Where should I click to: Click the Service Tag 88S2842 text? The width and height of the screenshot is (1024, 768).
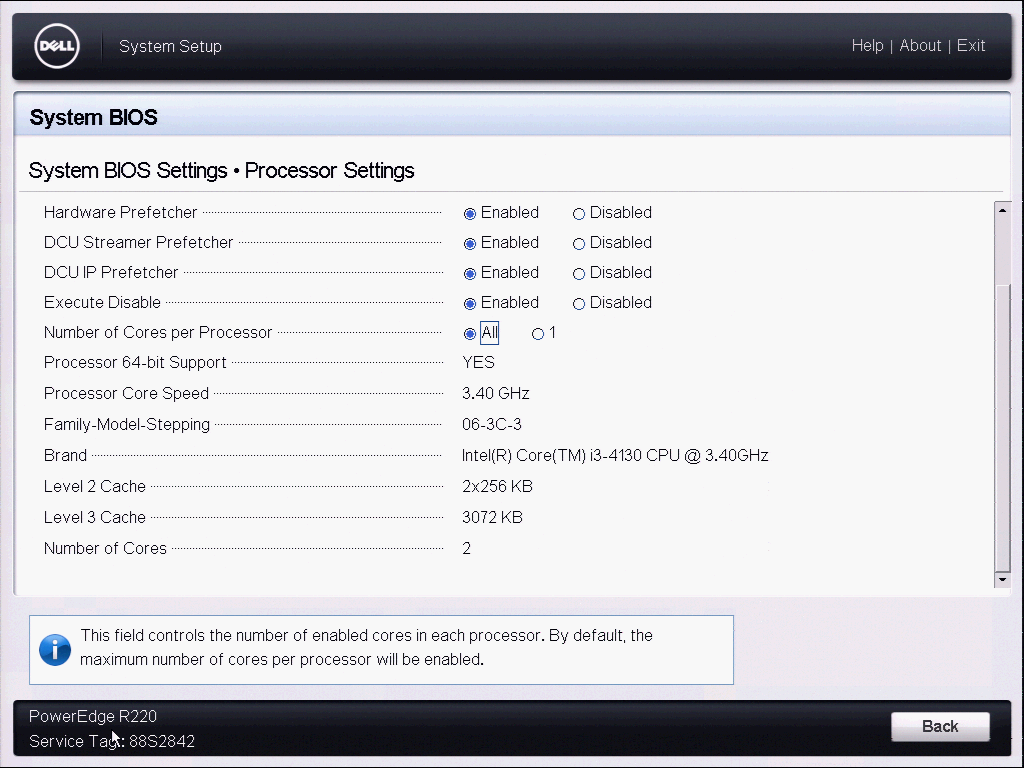[112, 741]
